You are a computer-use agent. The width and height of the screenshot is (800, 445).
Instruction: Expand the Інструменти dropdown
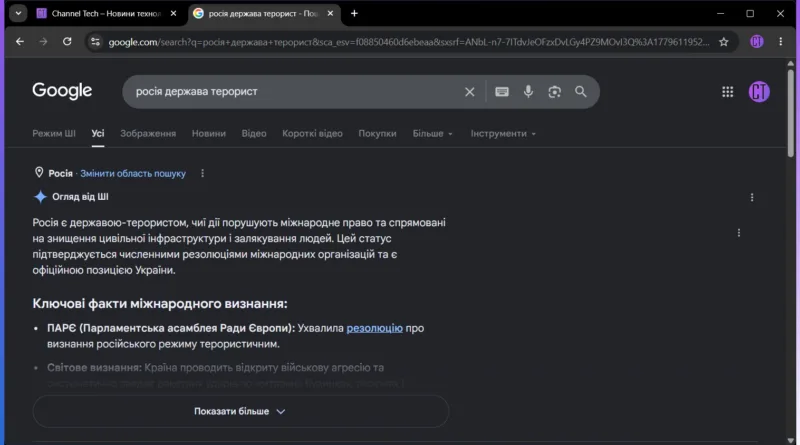pos(503,134)
